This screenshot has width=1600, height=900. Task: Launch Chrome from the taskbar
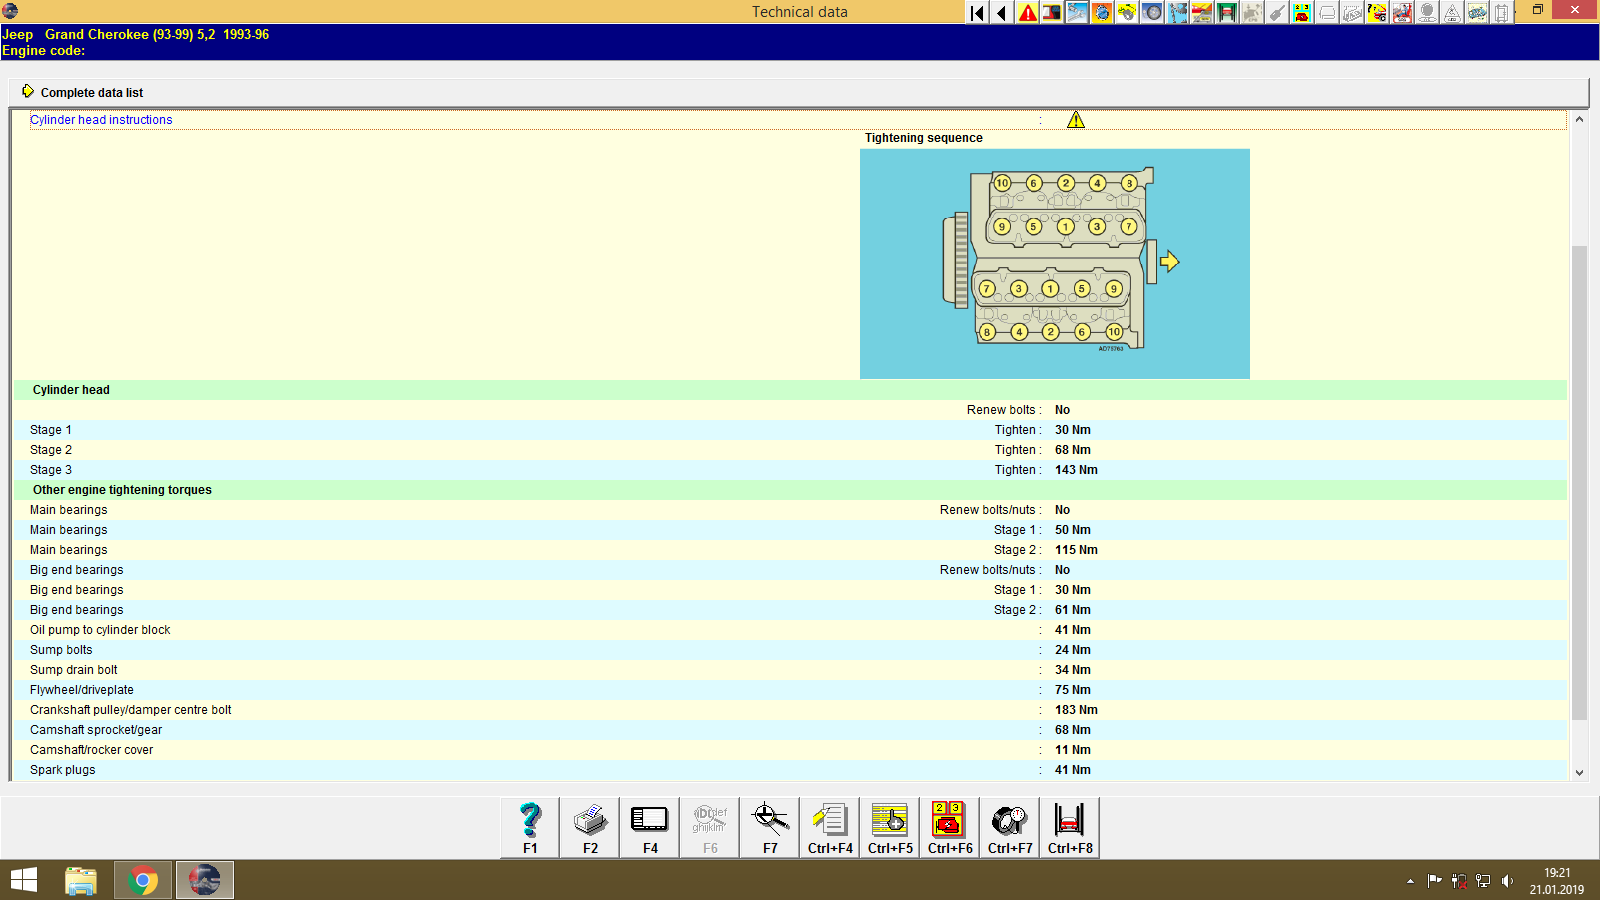(142, 879)
